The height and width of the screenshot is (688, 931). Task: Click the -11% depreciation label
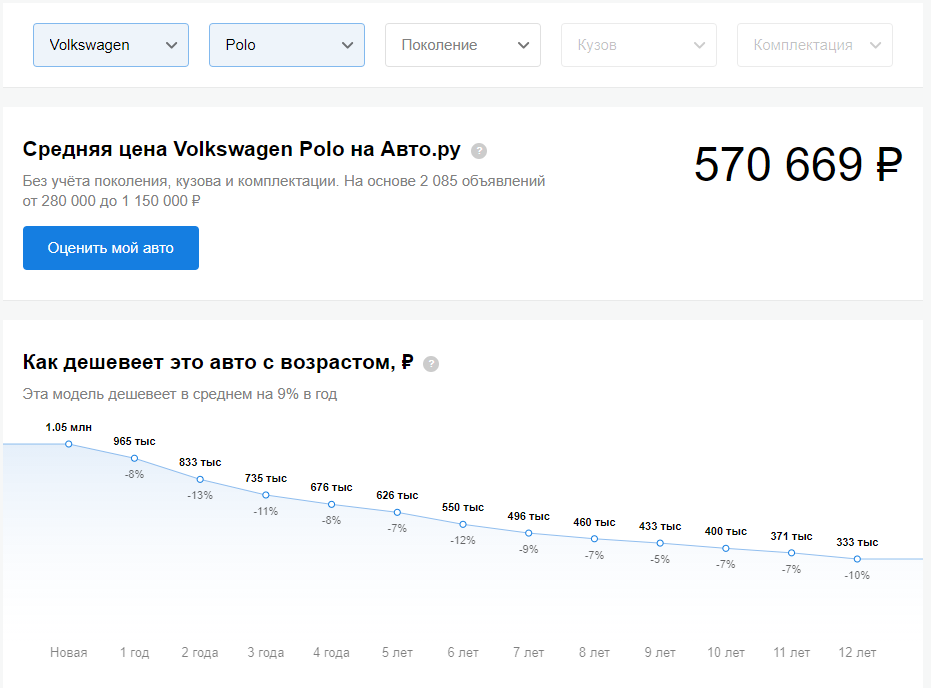[266, 512]
